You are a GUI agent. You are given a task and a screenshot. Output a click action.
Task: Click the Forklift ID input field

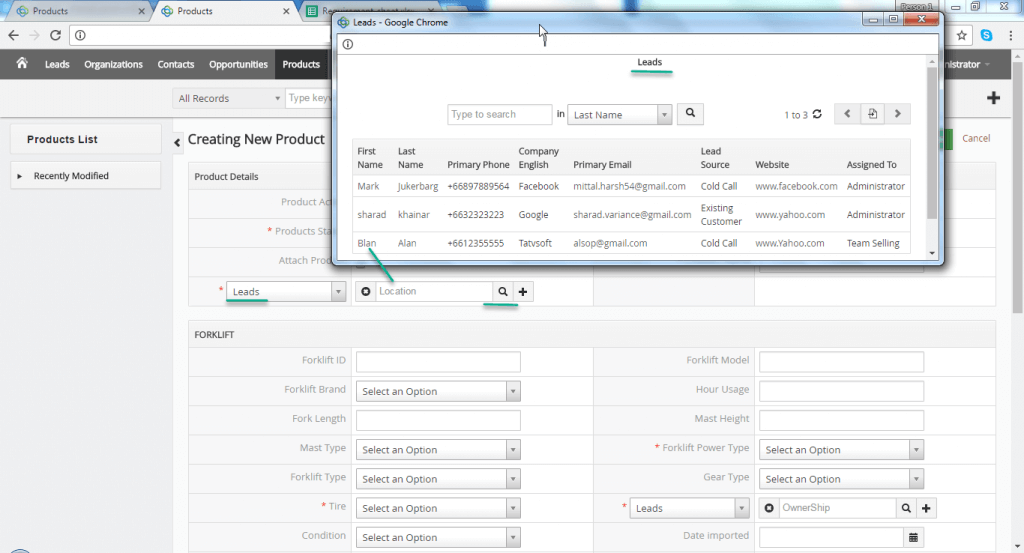coord(438,361)
